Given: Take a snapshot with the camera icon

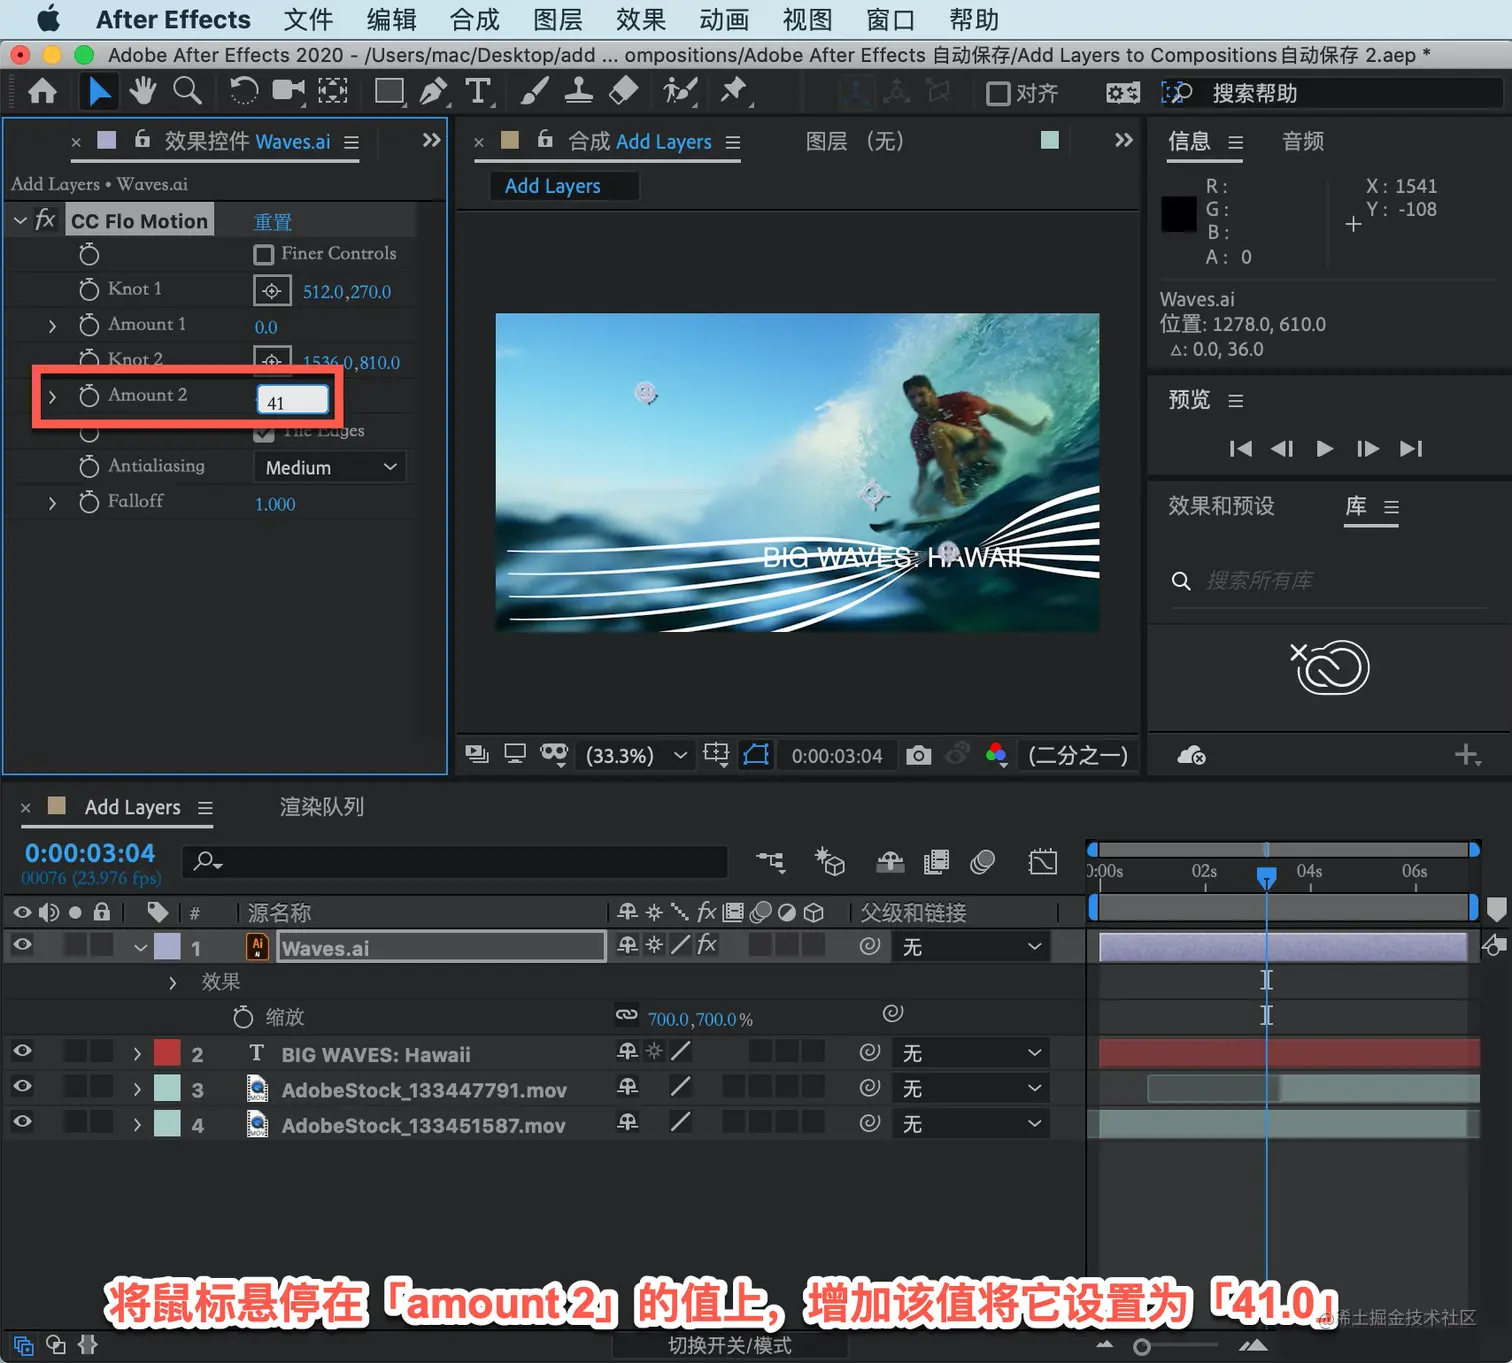Looking at the screenshot, I should 918,755.
